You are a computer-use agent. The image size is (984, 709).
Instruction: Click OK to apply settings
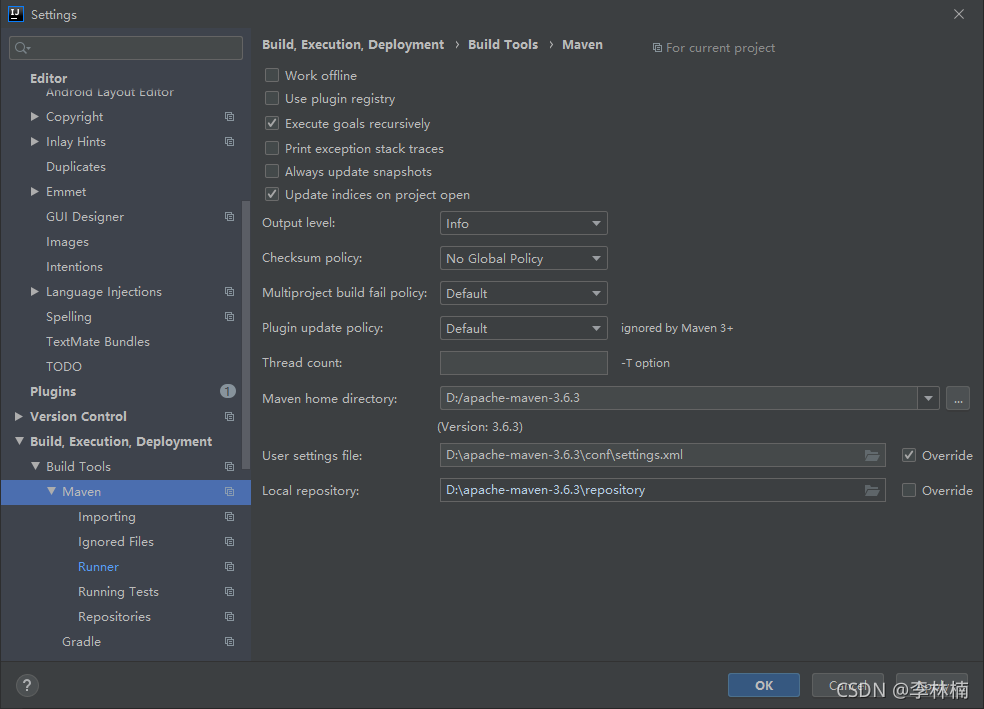point(764,685)
